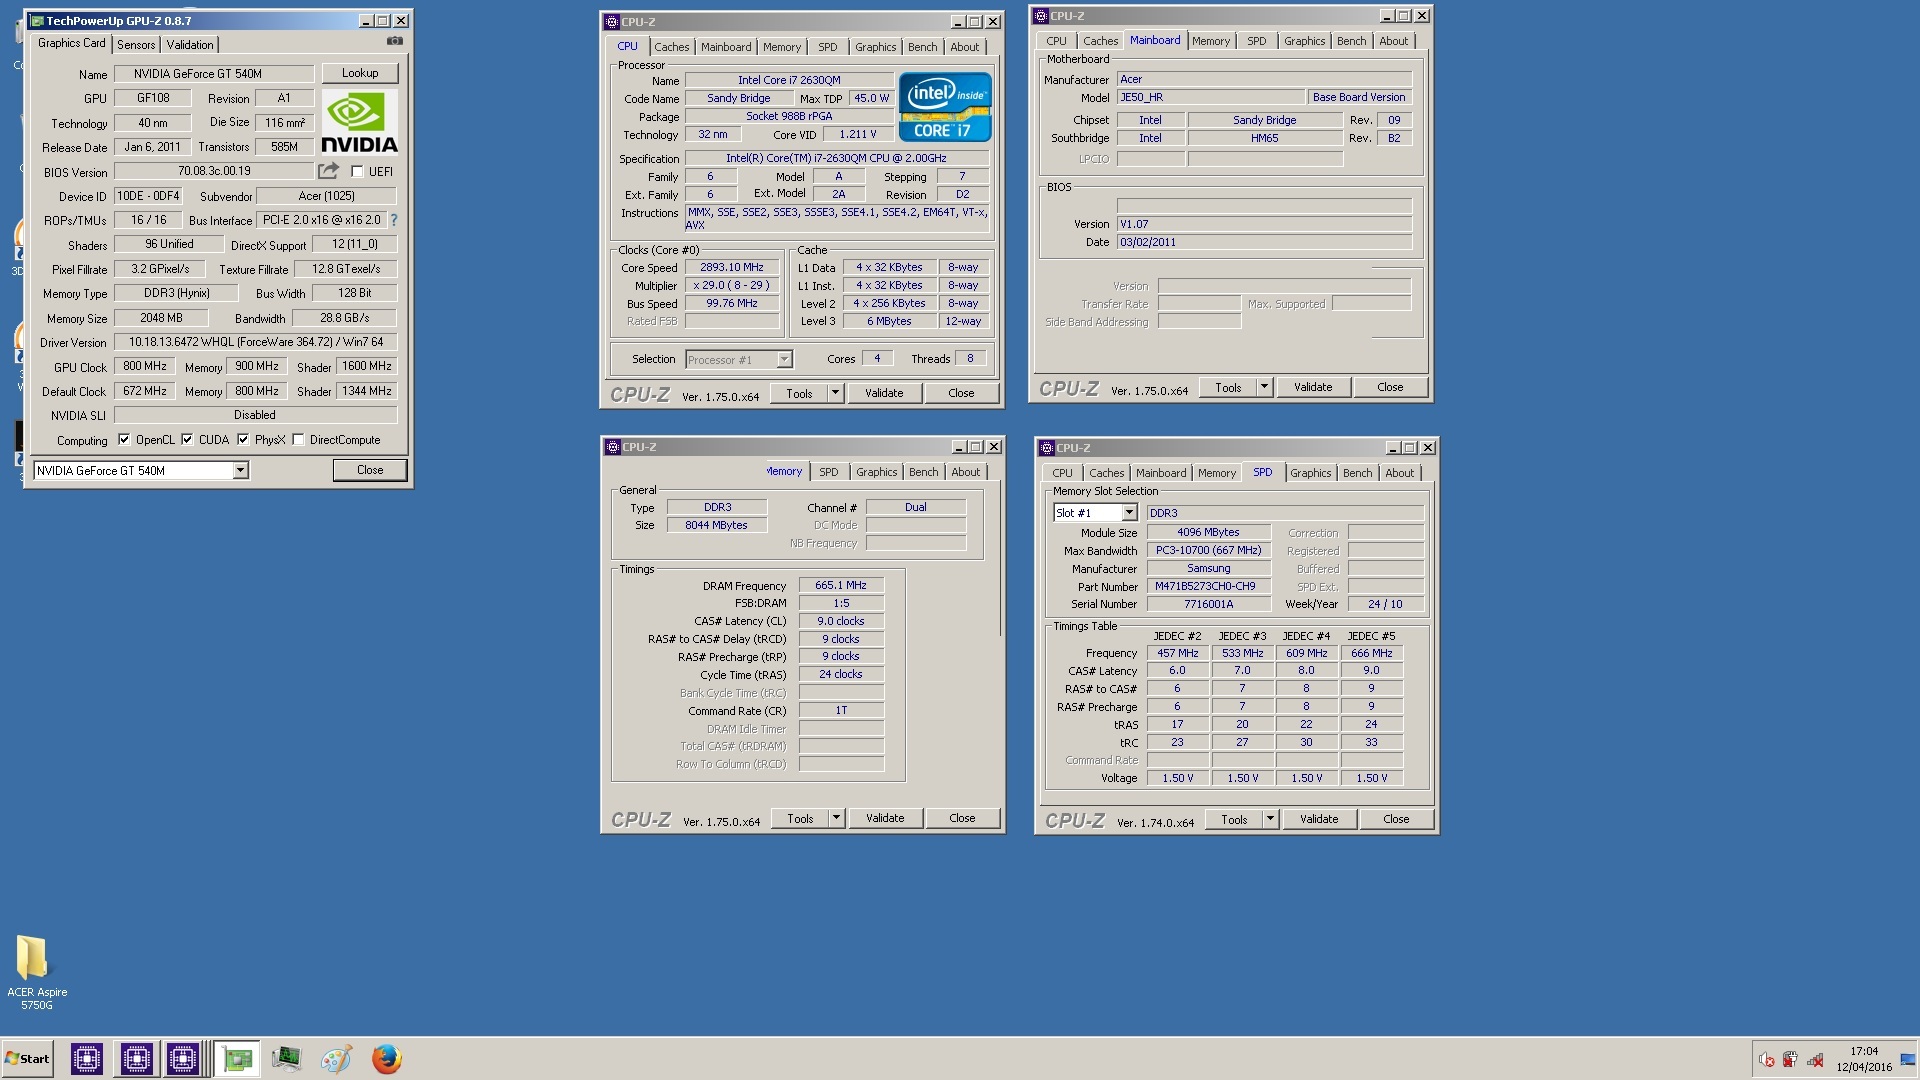Toggle the OpenCL checkbox
Screen dimensions: 1920x1080
point(124,440)
